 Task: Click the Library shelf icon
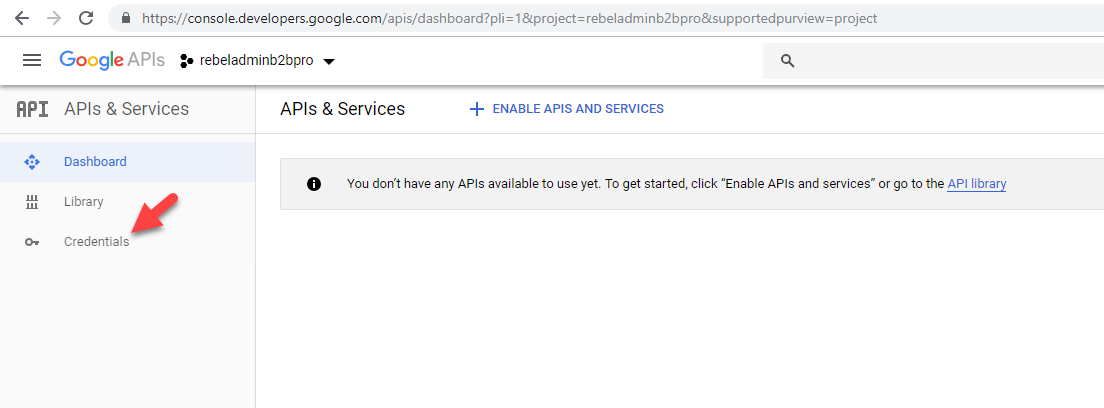[x=32, y=202]
